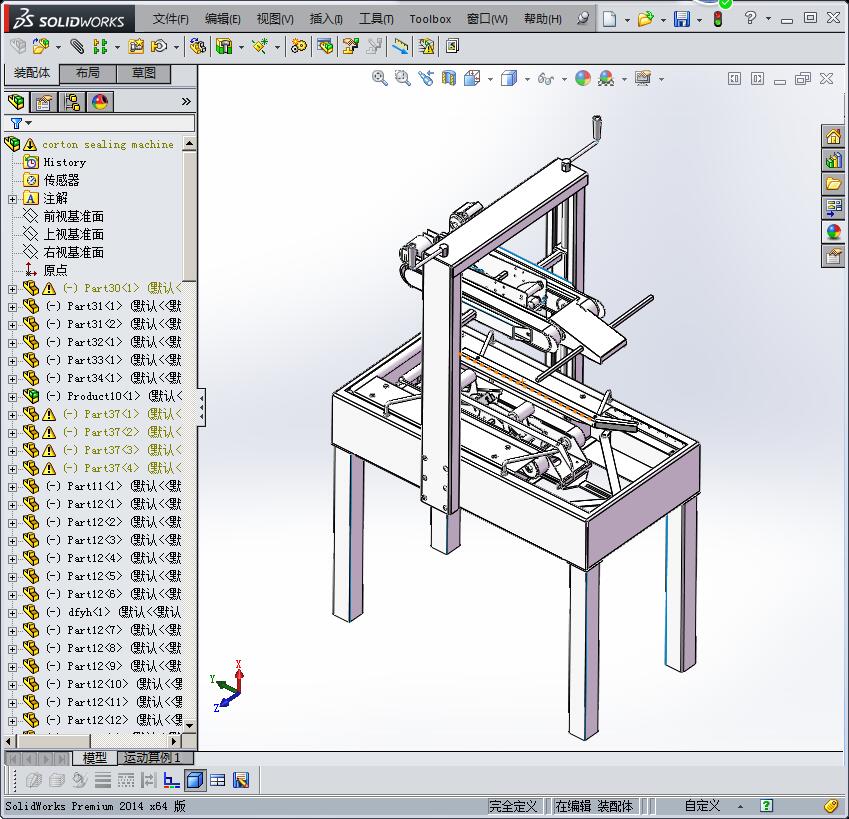Click the Edit Appearance sphere in view toolbar

[583, 78]
